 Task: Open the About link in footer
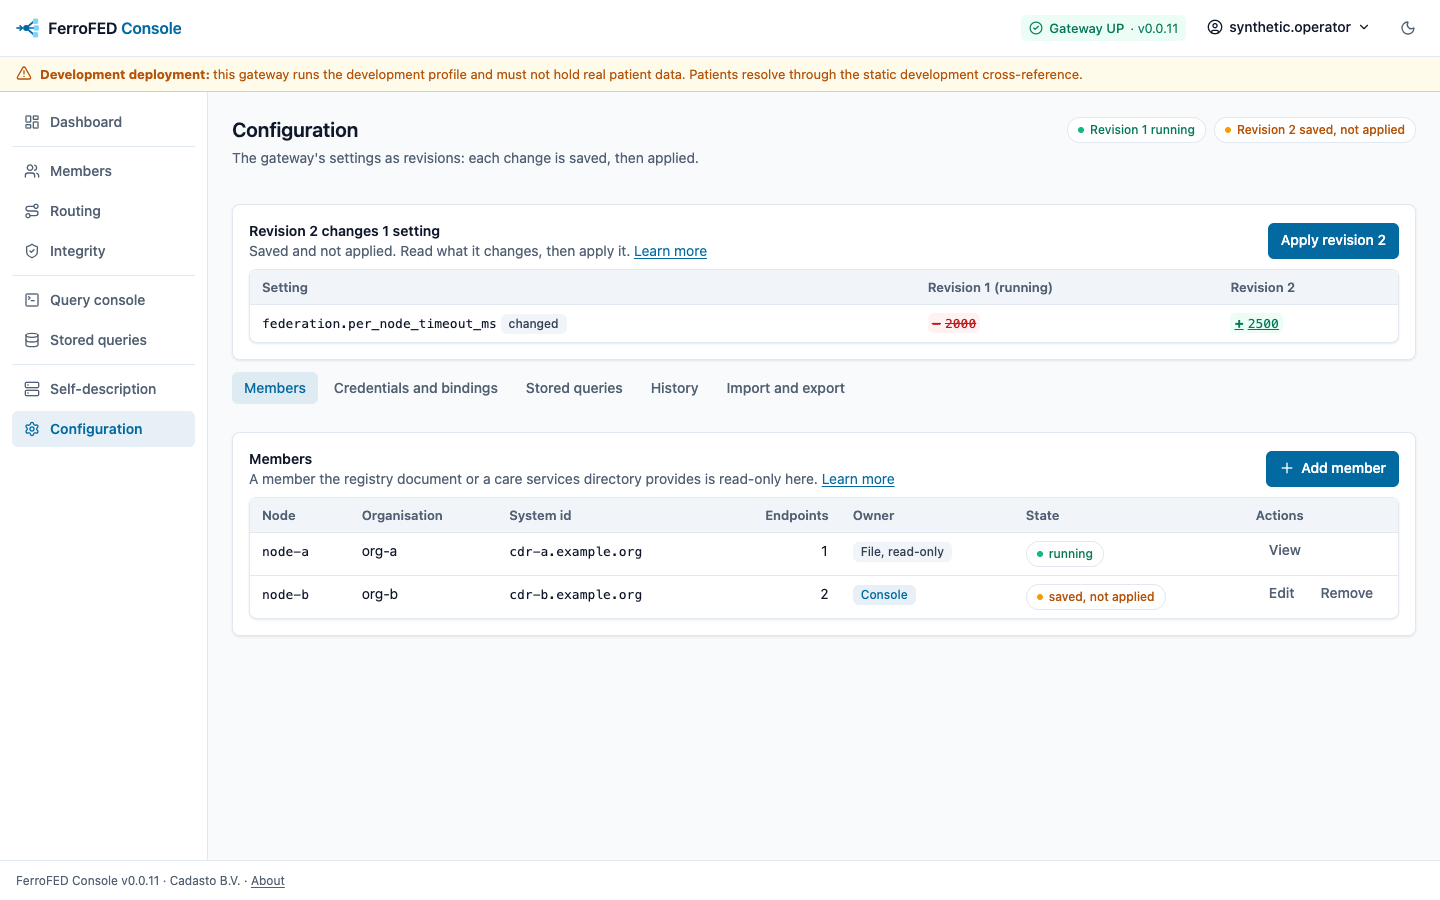[x=268, y=881]
